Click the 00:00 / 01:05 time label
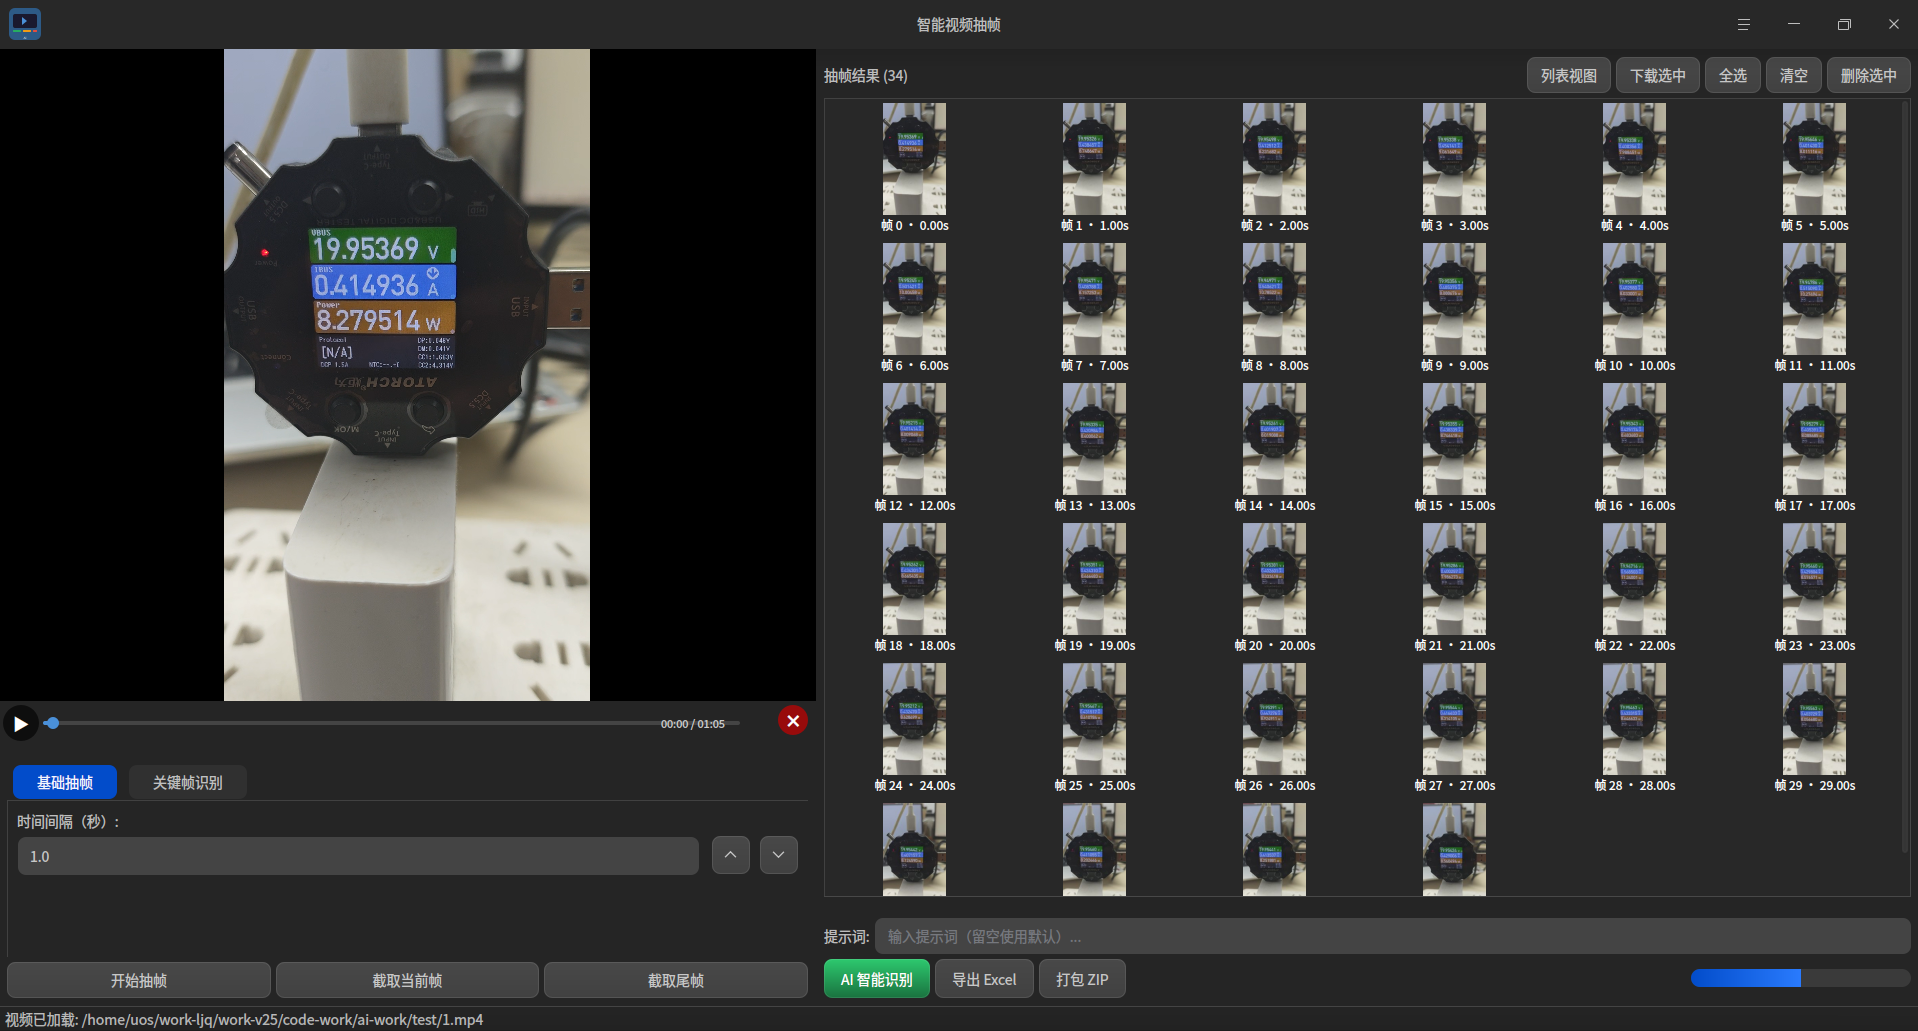The image size is (1918, 1031). pos(692,724)
